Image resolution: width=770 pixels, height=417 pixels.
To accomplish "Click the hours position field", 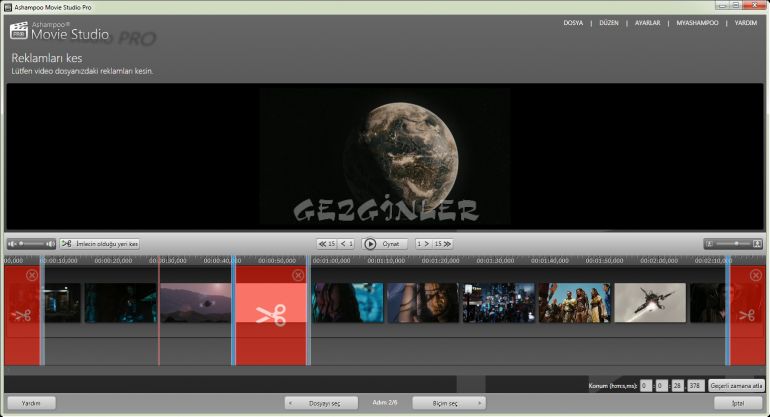I will pyautogui.click(x=646, y=386).
